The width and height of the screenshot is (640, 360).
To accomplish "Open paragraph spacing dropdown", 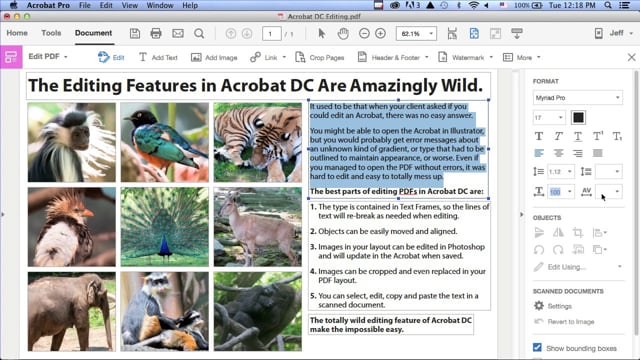I will [609, 171].
